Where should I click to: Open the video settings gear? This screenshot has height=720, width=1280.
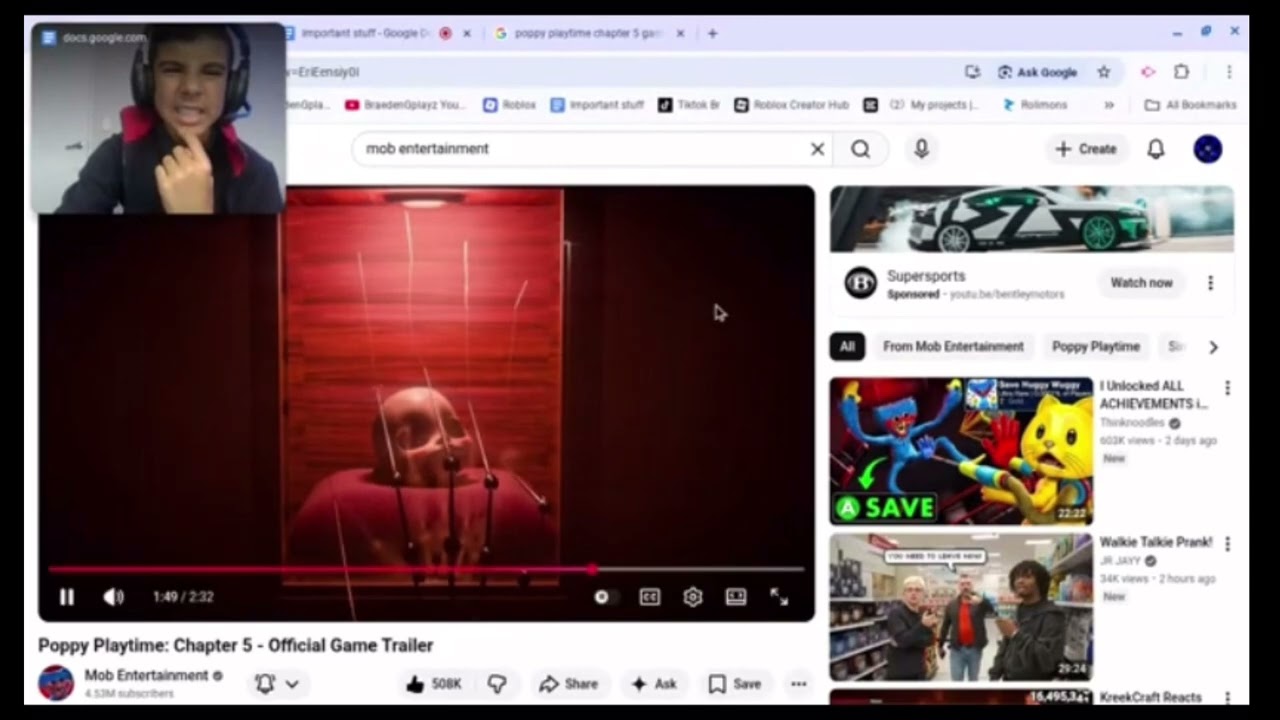click(693, 597)
